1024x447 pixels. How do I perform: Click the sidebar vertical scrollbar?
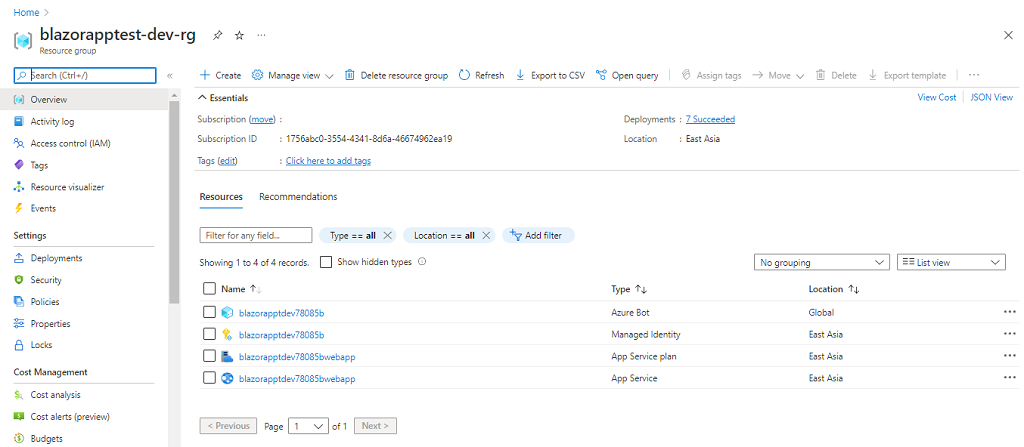(x=174, y=202)
